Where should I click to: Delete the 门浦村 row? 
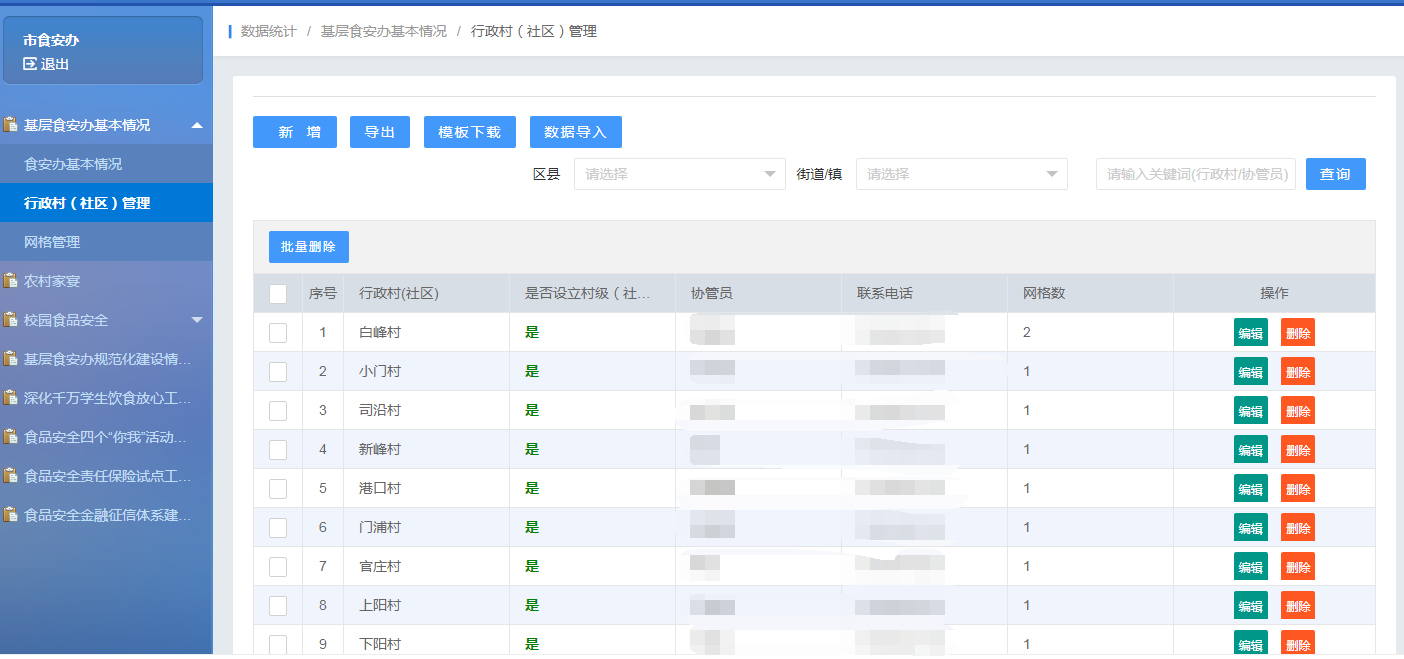tap(1298, 527)
